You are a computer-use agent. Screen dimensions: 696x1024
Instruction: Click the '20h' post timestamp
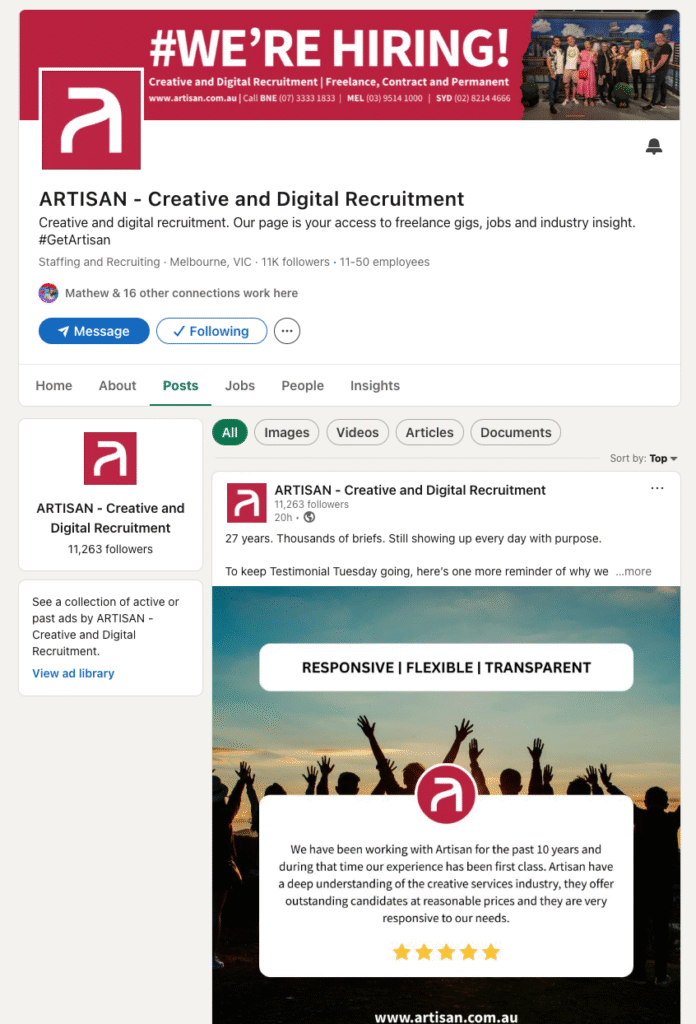point(283,517)
